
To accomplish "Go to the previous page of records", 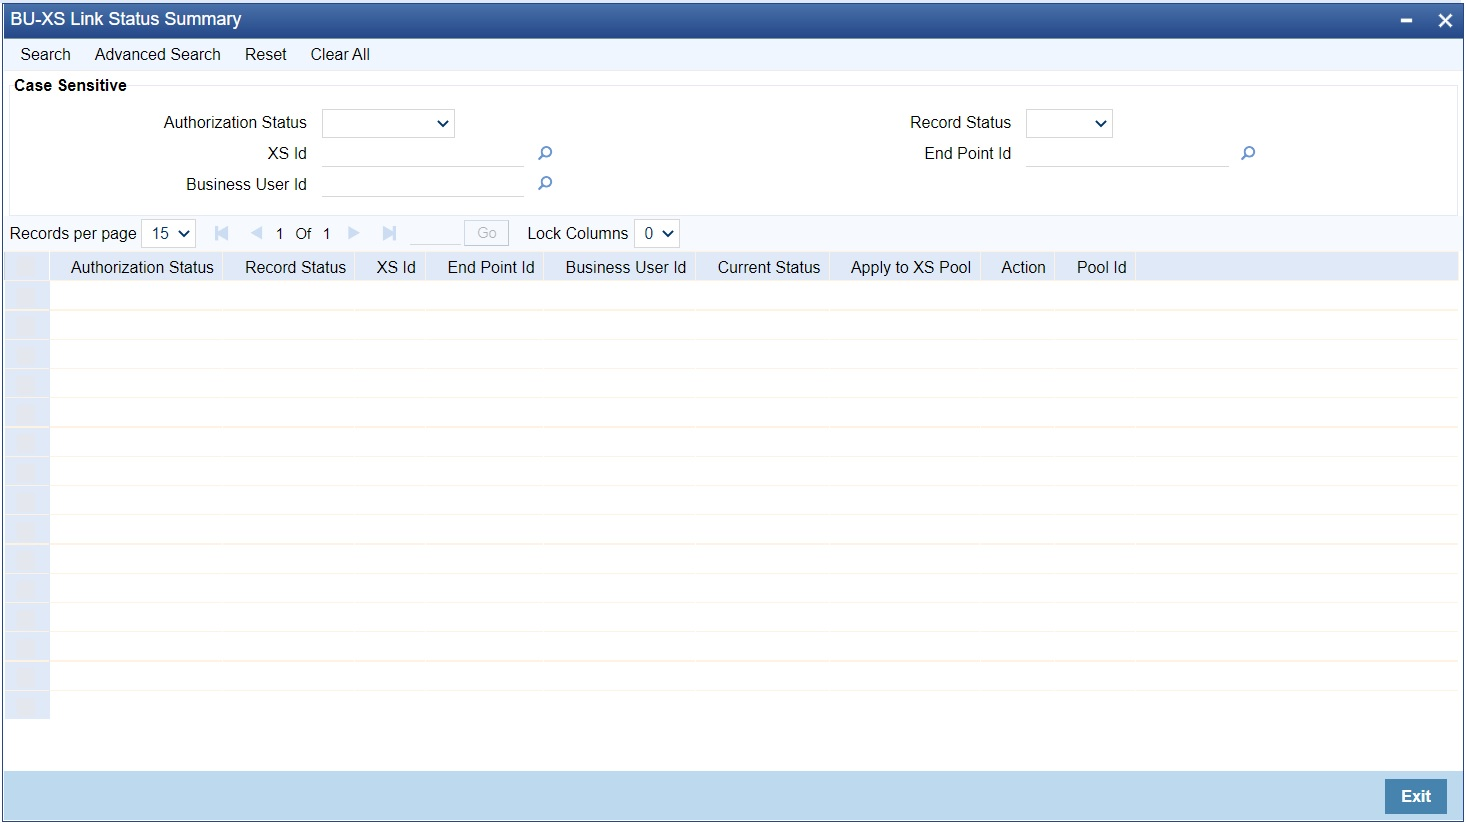I will coord(256,233).
